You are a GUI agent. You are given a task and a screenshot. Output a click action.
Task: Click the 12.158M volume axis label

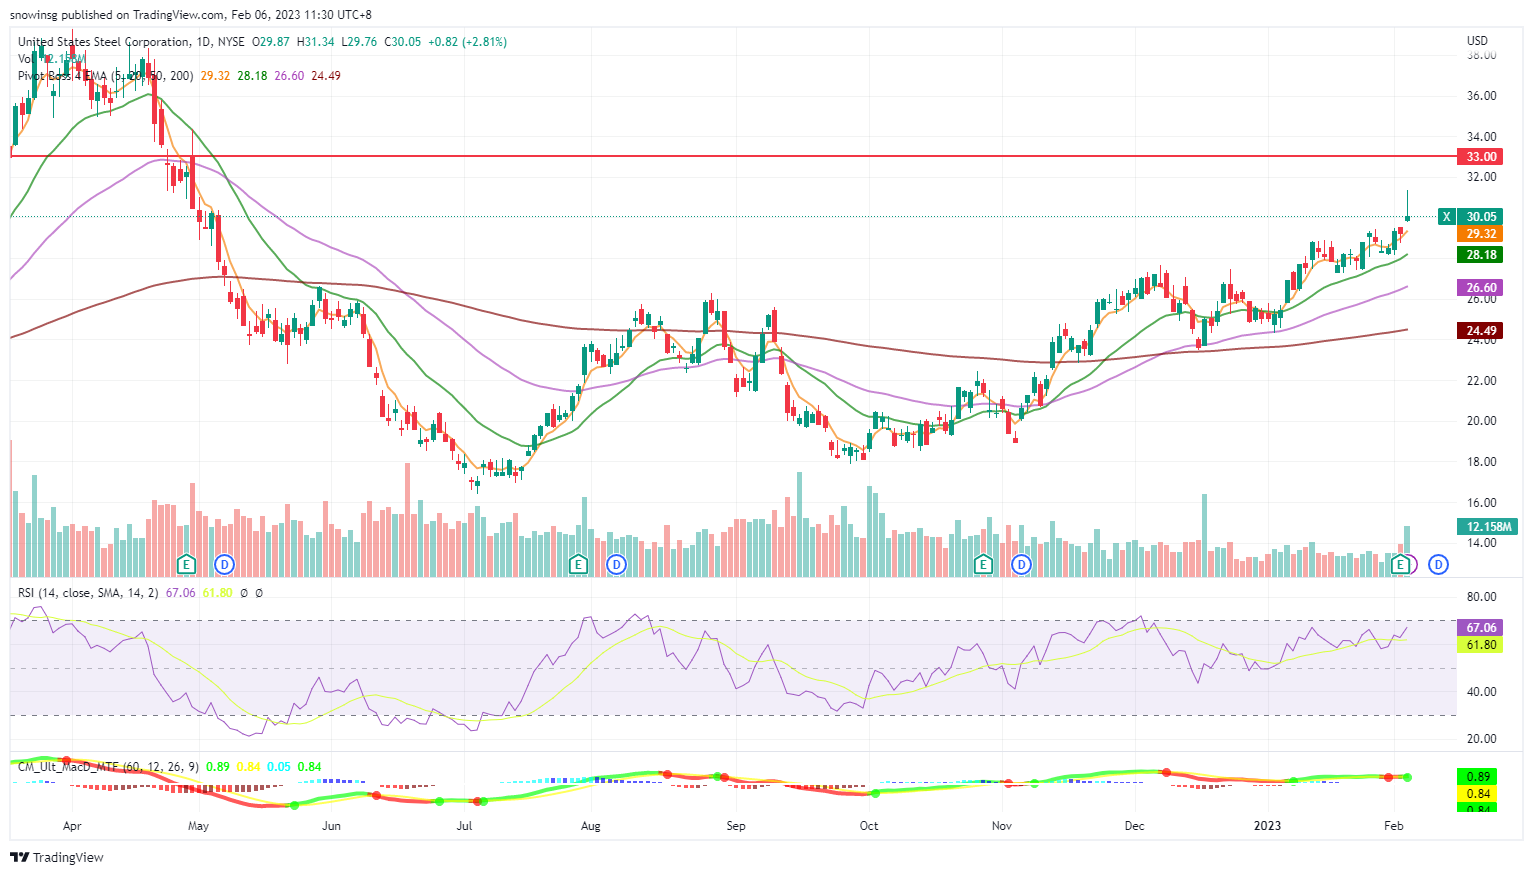click(1488, 527)
